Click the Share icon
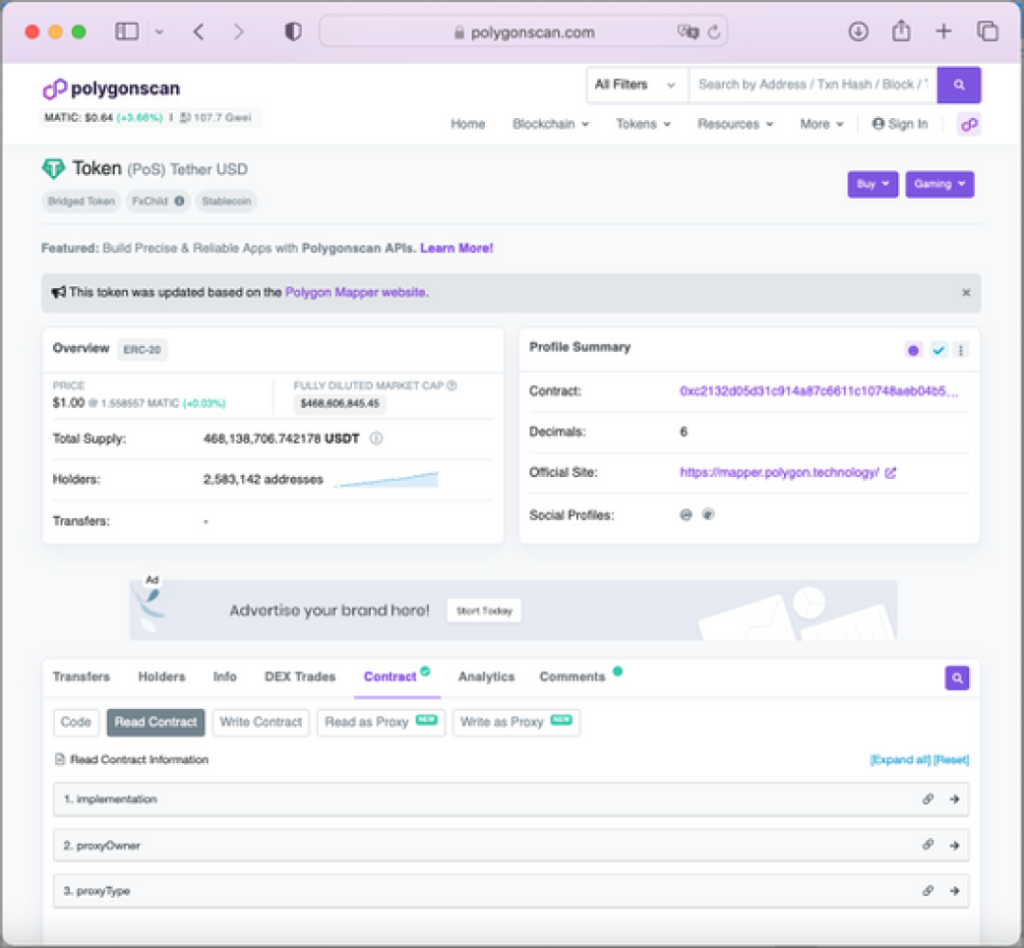 coord(901,31)
